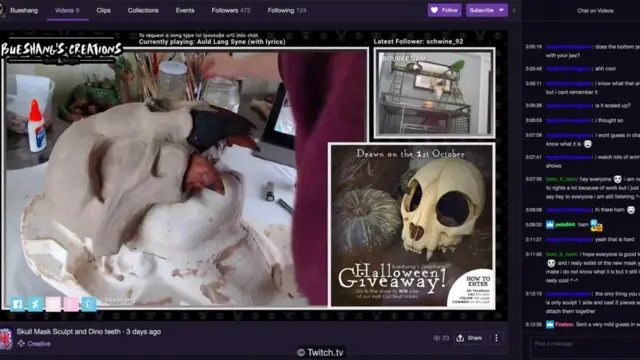The image size is (640, 360).
Task: Open the three-dot video options menu
Action: click(x=496, y=338)
